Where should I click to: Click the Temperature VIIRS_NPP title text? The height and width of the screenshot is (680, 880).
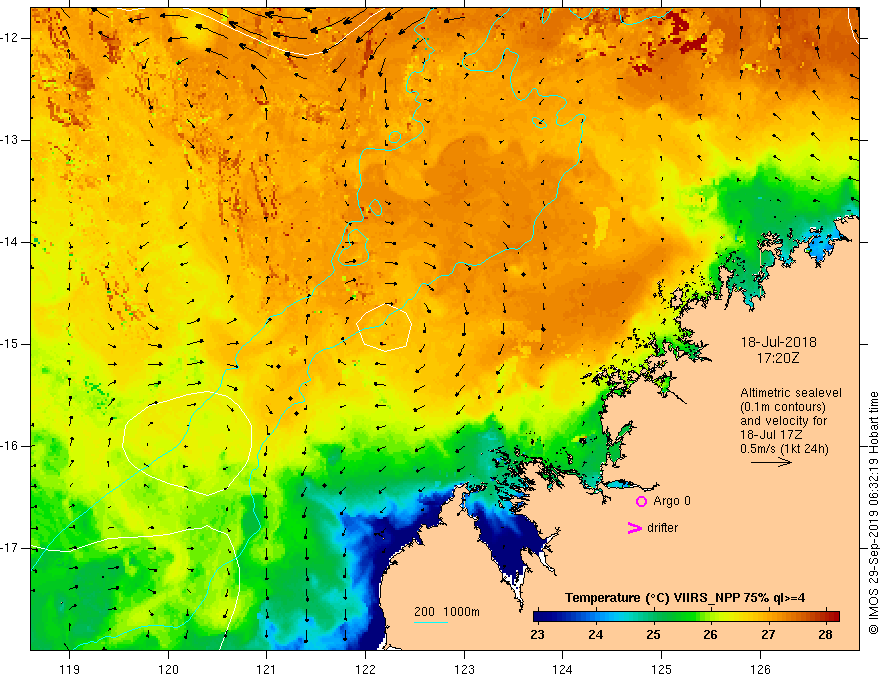coord(685,598)
